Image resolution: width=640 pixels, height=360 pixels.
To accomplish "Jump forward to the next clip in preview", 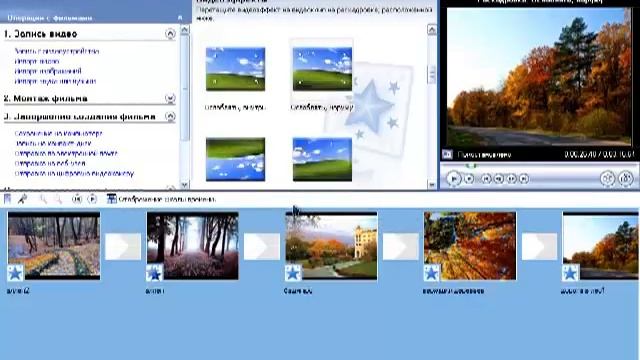I will (x=524, y=178).
